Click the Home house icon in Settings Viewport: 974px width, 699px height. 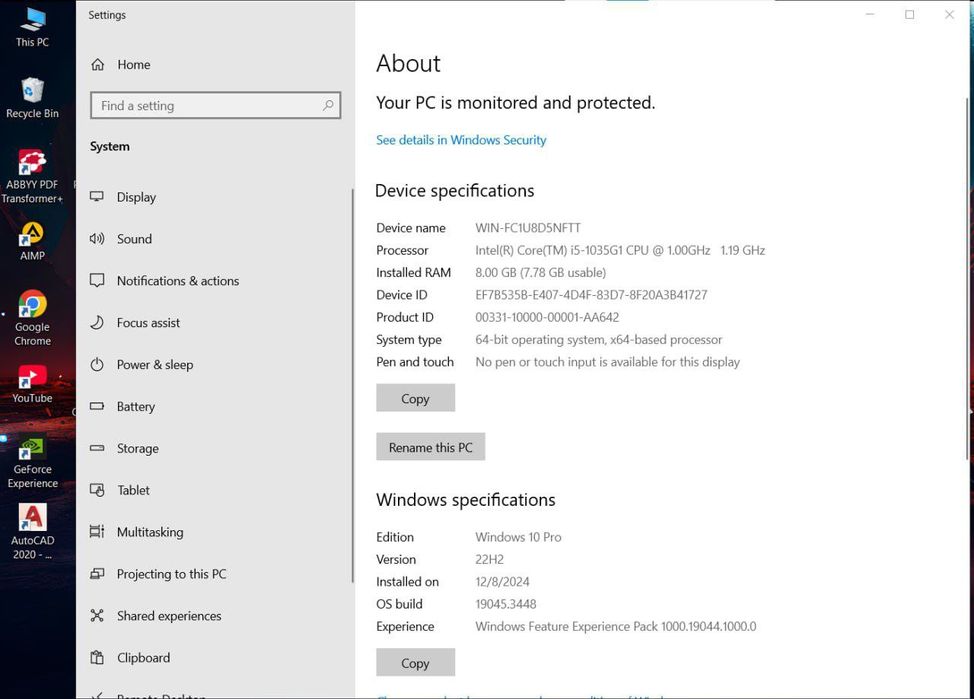(98, 65)
